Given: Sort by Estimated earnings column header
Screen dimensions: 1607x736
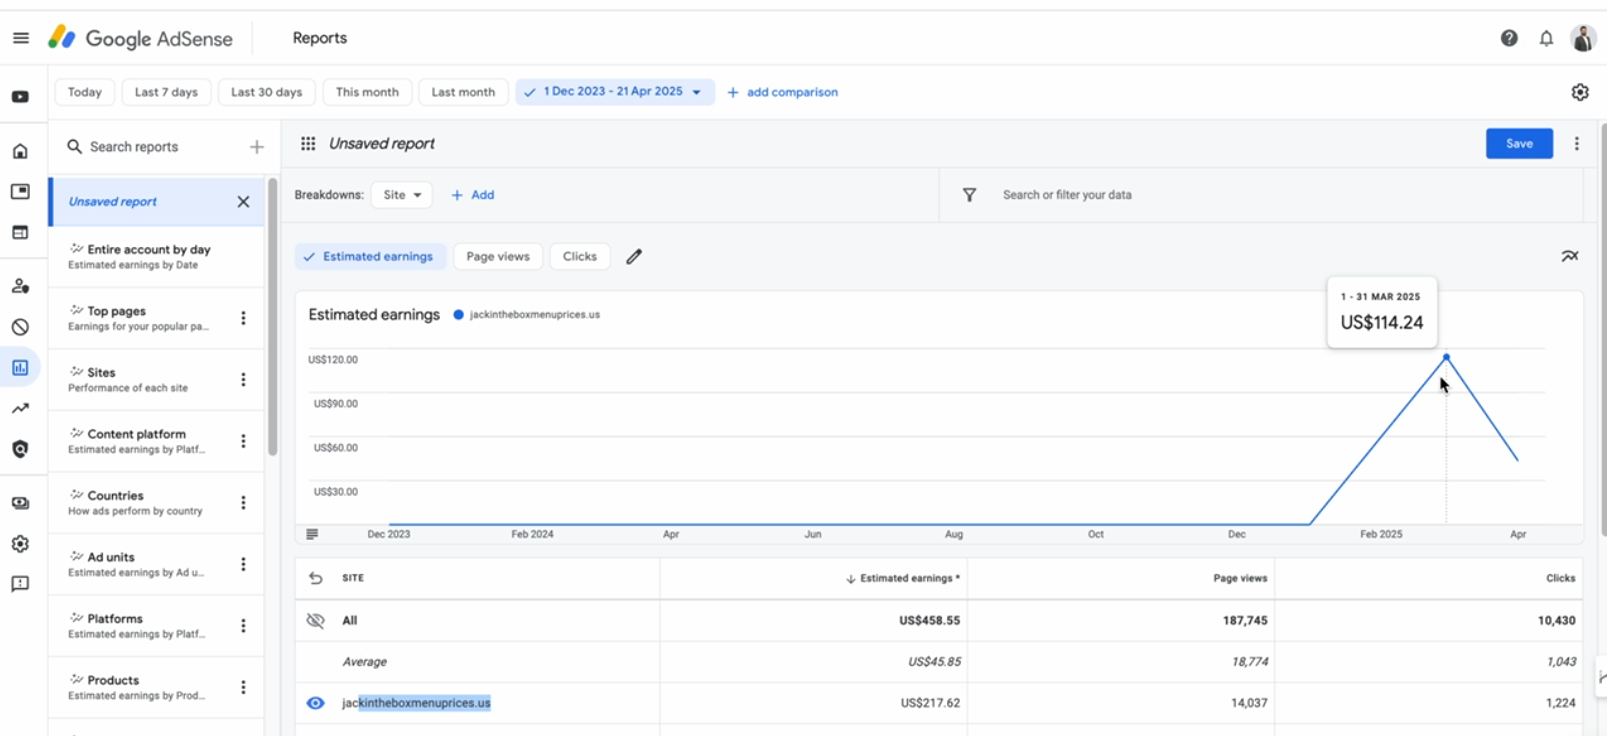Looking at the screenshot, I should [x=903, y=578].
